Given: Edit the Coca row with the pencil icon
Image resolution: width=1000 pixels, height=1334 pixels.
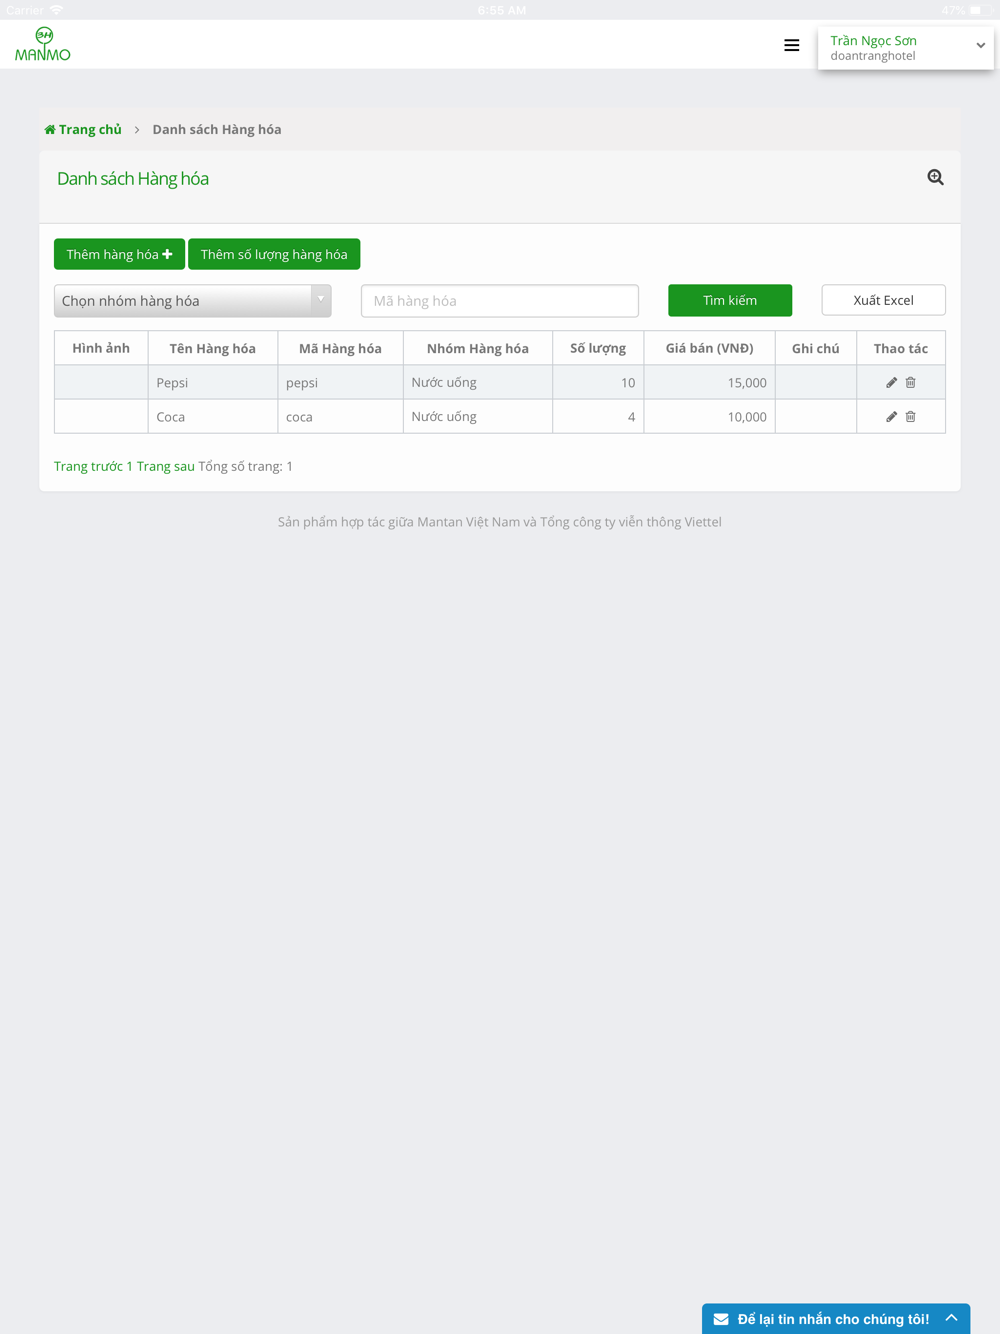Looking at the screenshot, I should click(x=891, y=416).
